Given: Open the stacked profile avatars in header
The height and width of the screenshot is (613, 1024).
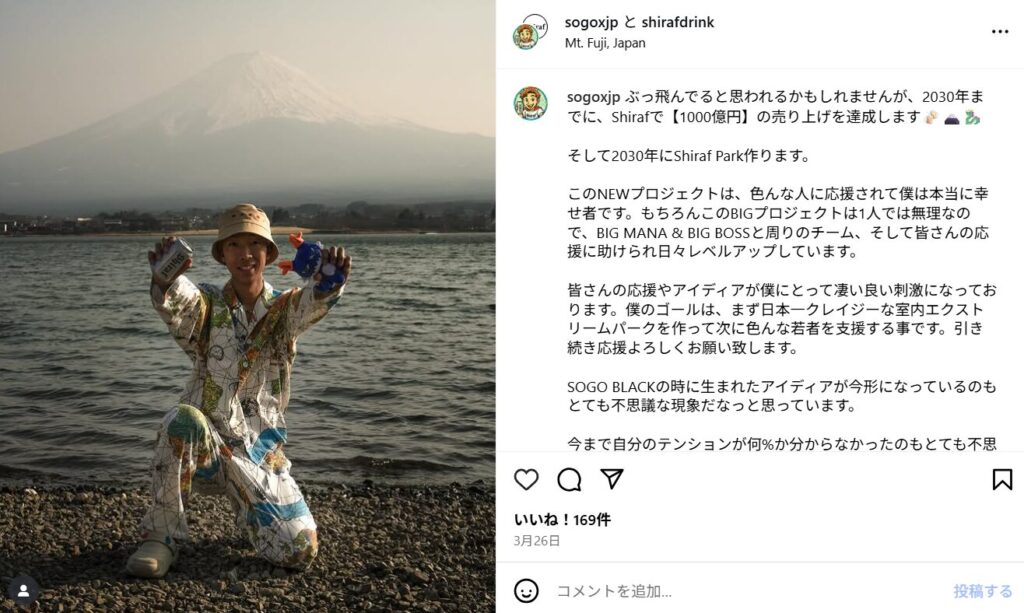Looking at the screenshot, I should [530, 31].
